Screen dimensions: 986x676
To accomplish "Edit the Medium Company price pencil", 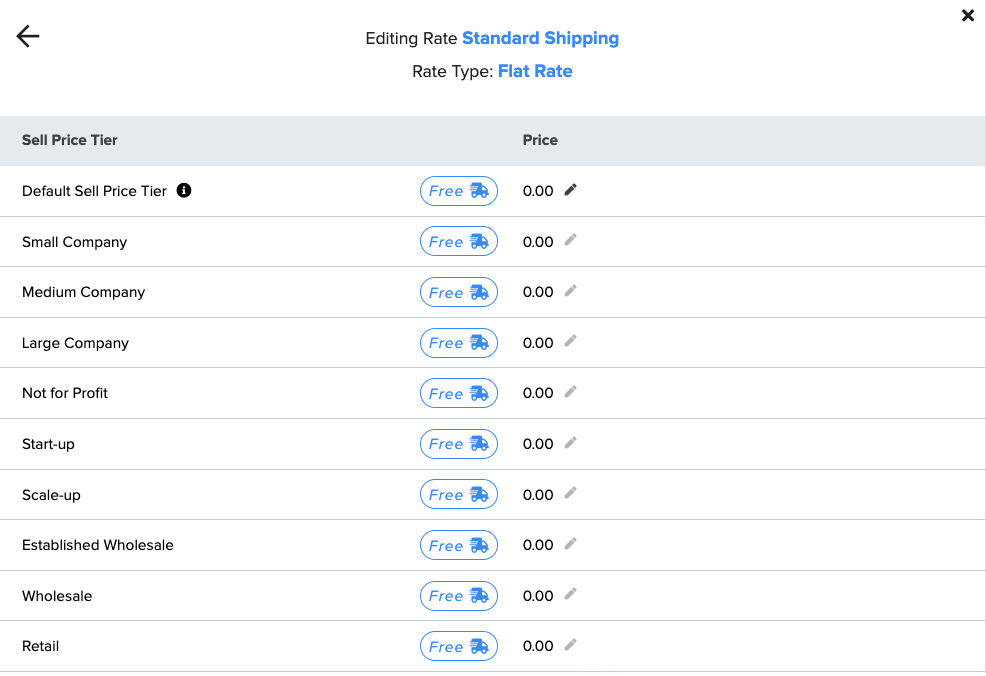I will click(570, 291).
